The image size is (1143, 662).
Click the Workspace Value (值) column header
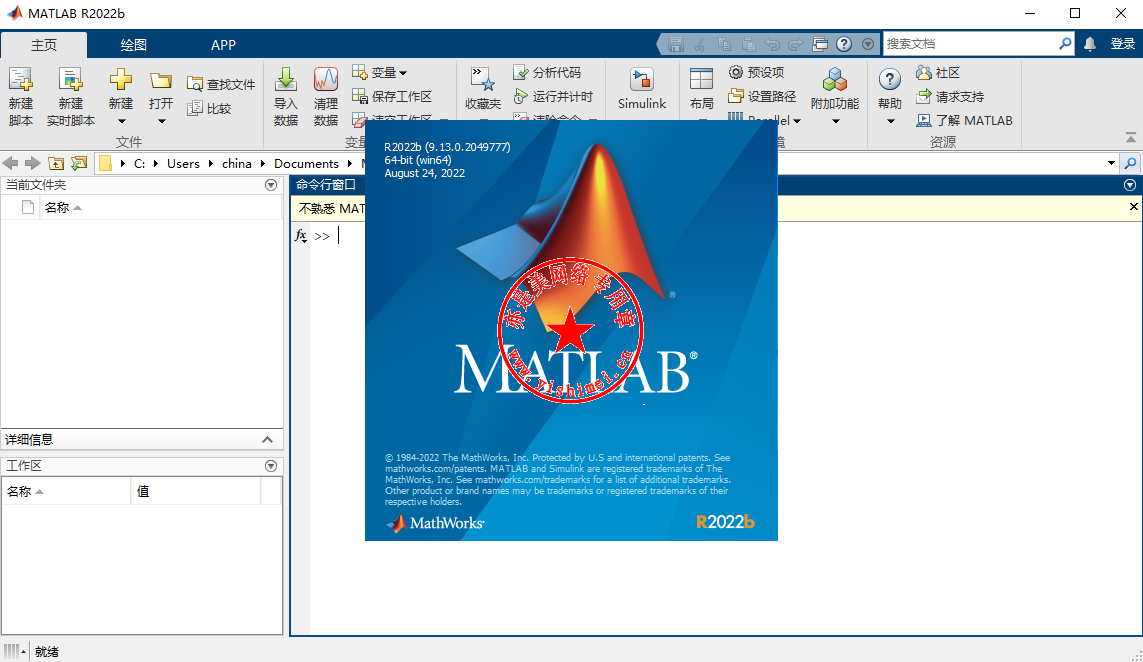click(195, 491)
